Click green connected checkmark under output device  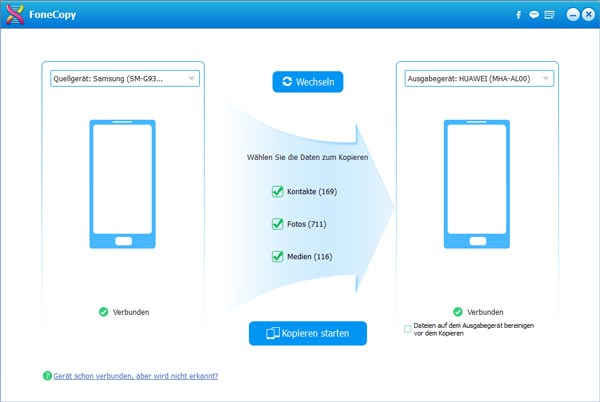point(458,312)
